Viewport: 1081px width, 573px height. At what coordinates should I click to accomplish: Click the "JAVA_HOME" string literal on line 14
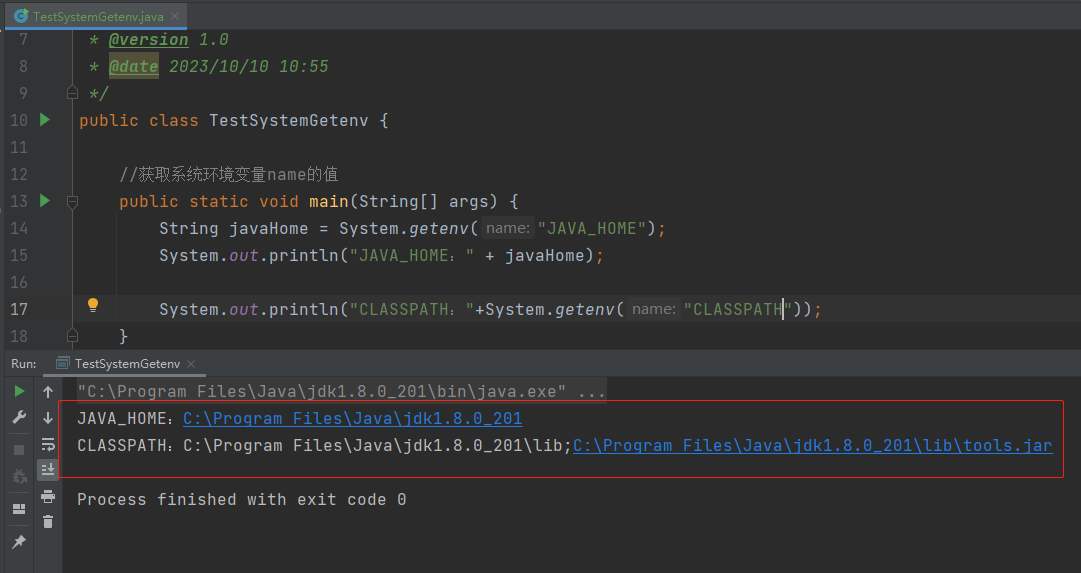click(x=592, y=228)
